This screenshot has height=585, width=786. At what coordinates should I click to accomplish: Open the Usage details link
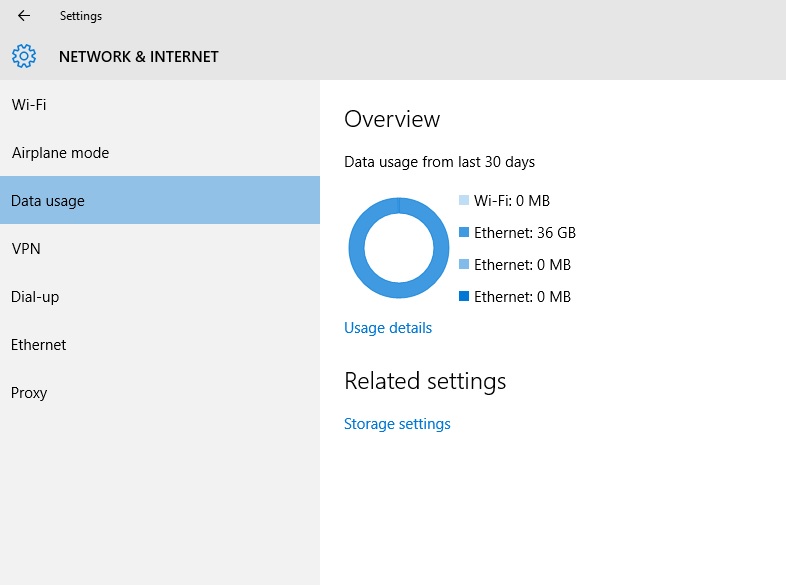[387, 328]
